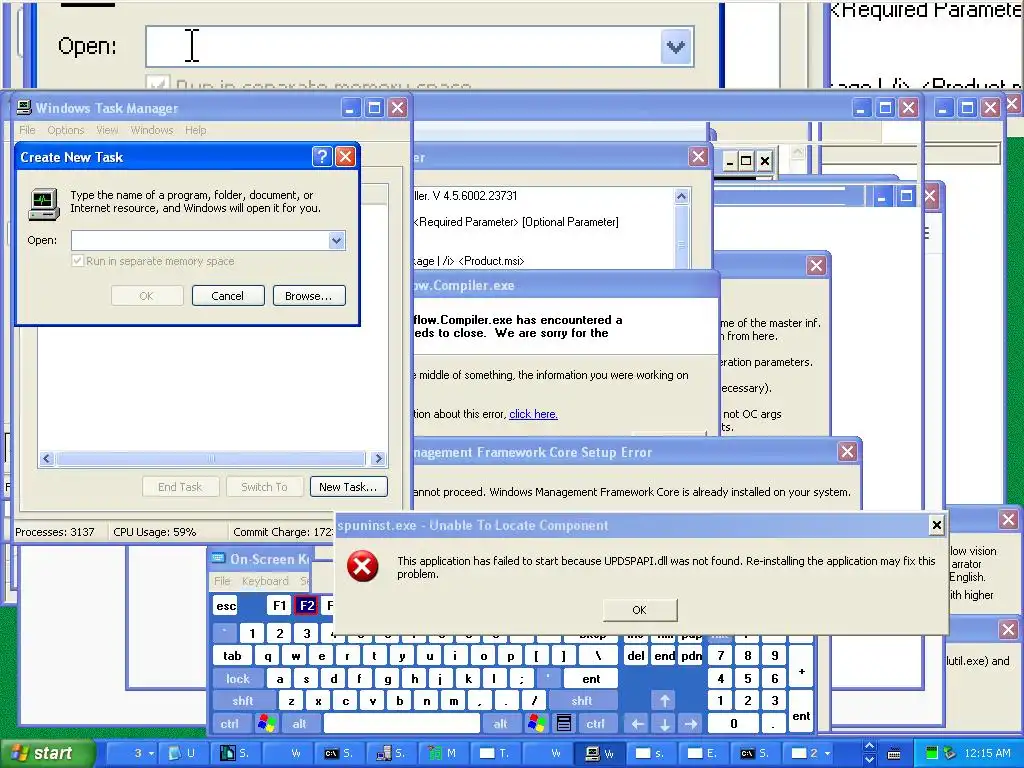Click 'Processes: 3137' in Task Manager status bar
Screen dimensions: 1024x768
point(55,532)
